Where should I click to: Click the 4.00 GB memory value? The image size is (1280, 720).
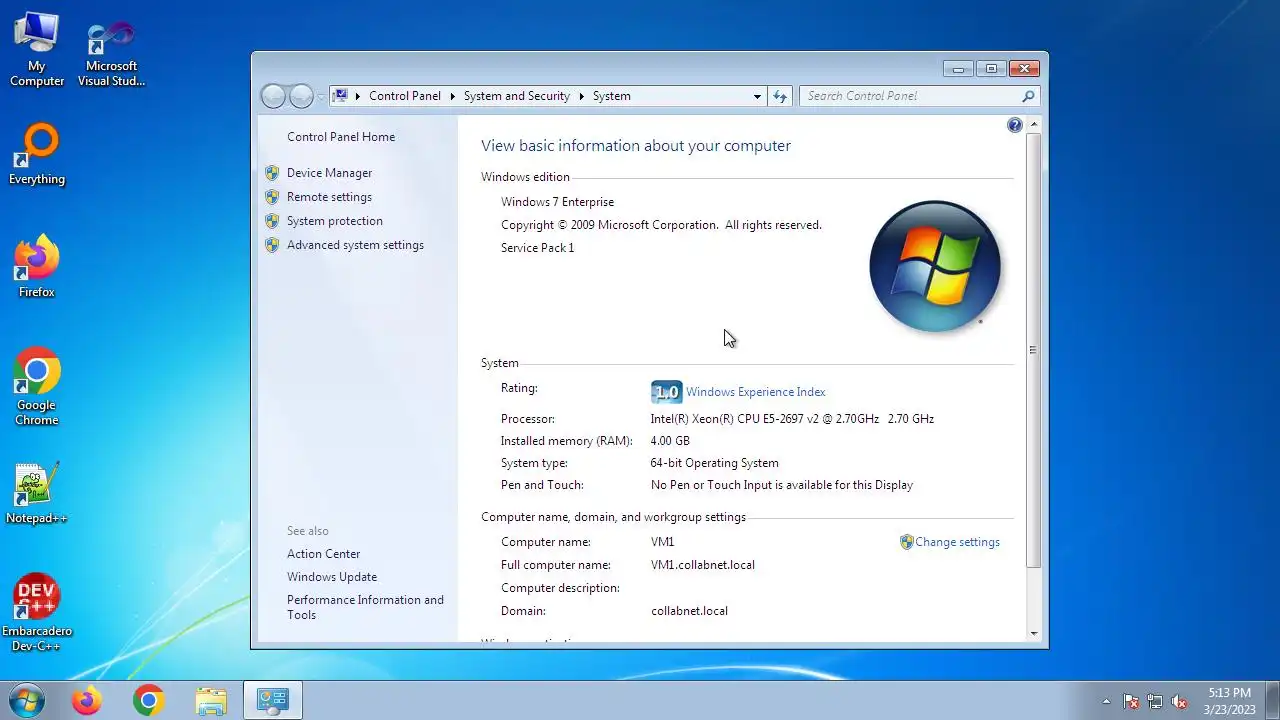670,441
